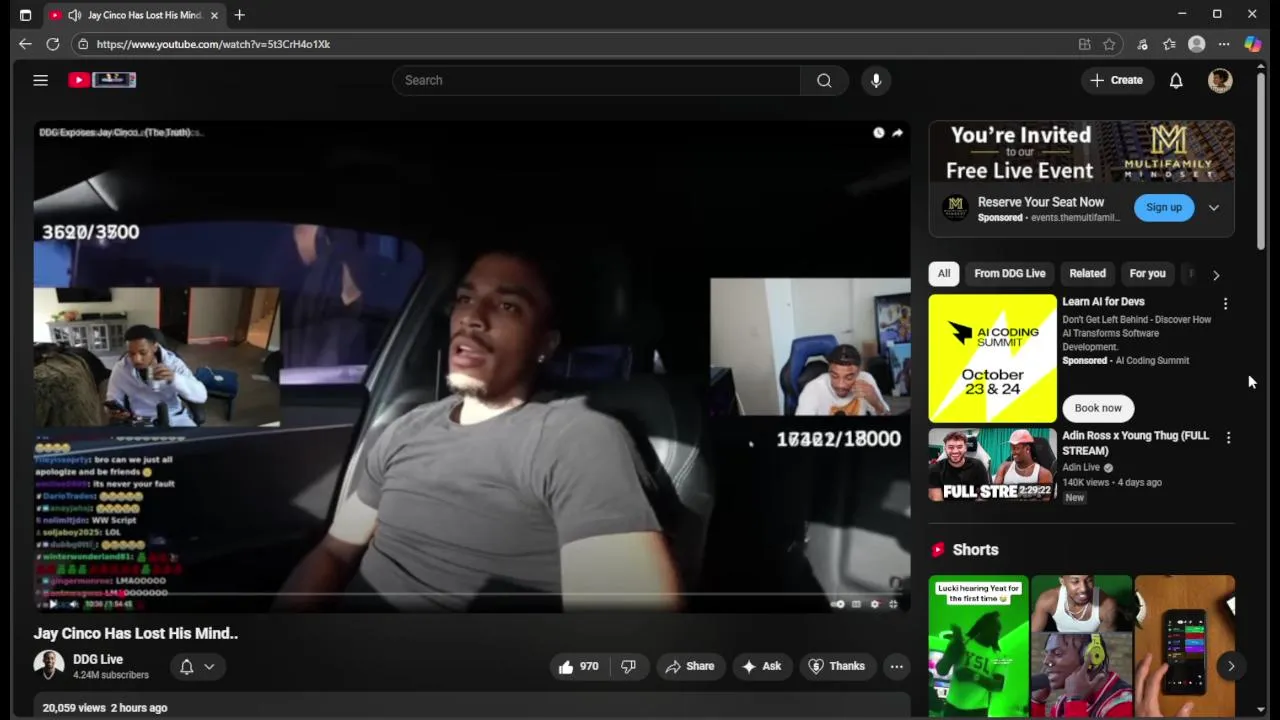Image resolution: width=1280 pixels, height=720 pixels.
Task: Open DDG Live channel name link
Action: click(x=98, y=659)
